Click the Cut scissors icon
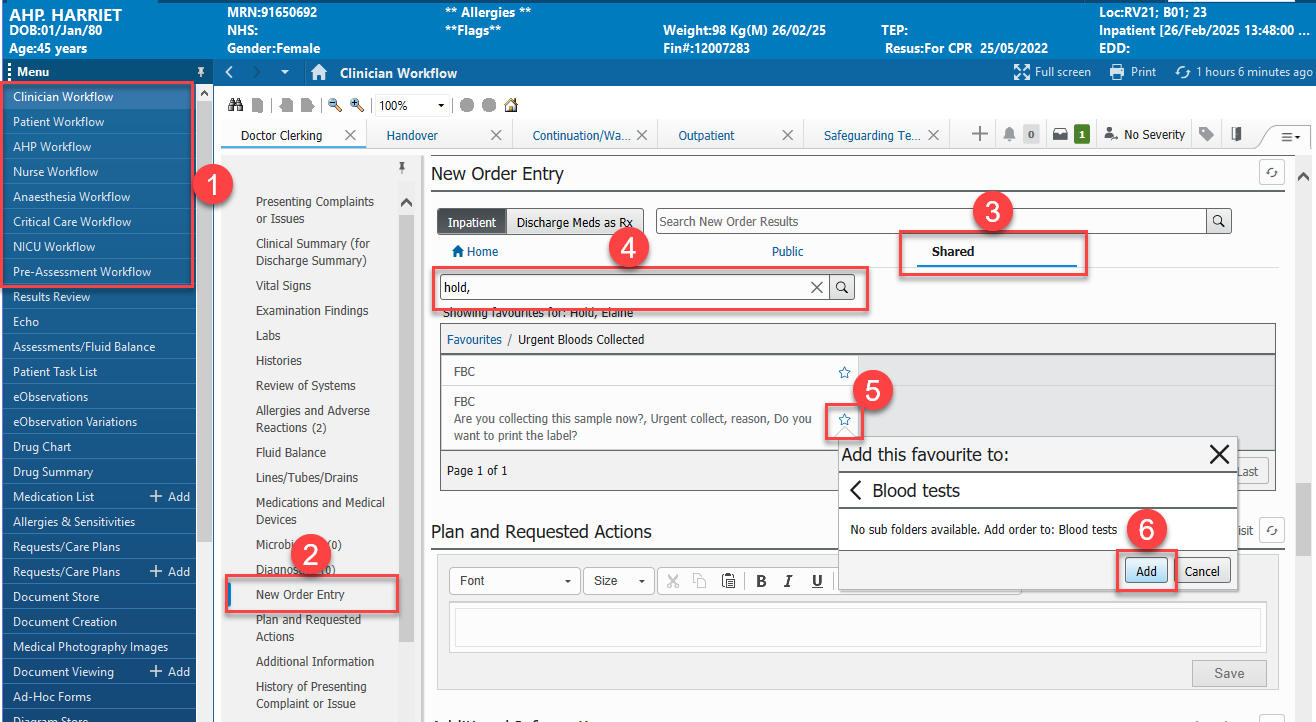 [x=673, y=581]
